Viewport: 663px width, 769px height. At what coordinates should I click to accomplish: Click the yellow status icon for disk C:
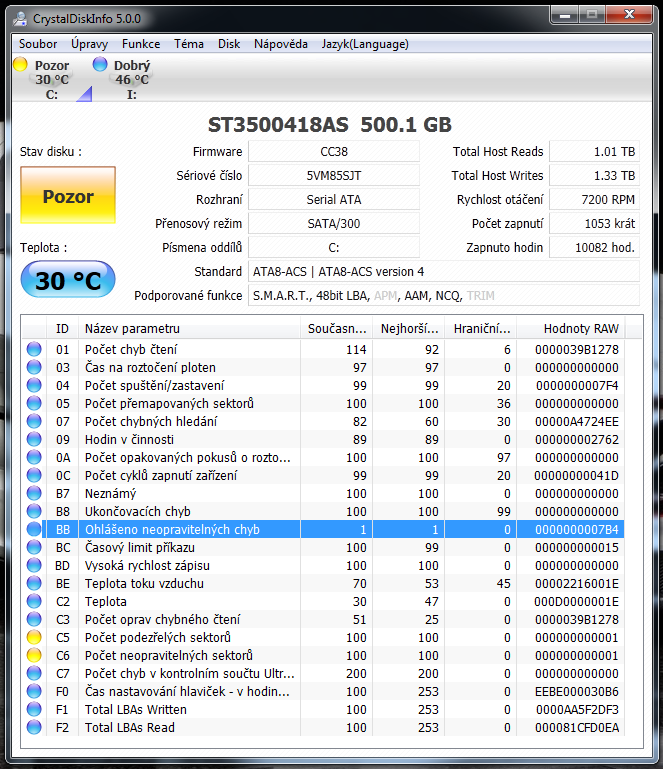[20, 64]
